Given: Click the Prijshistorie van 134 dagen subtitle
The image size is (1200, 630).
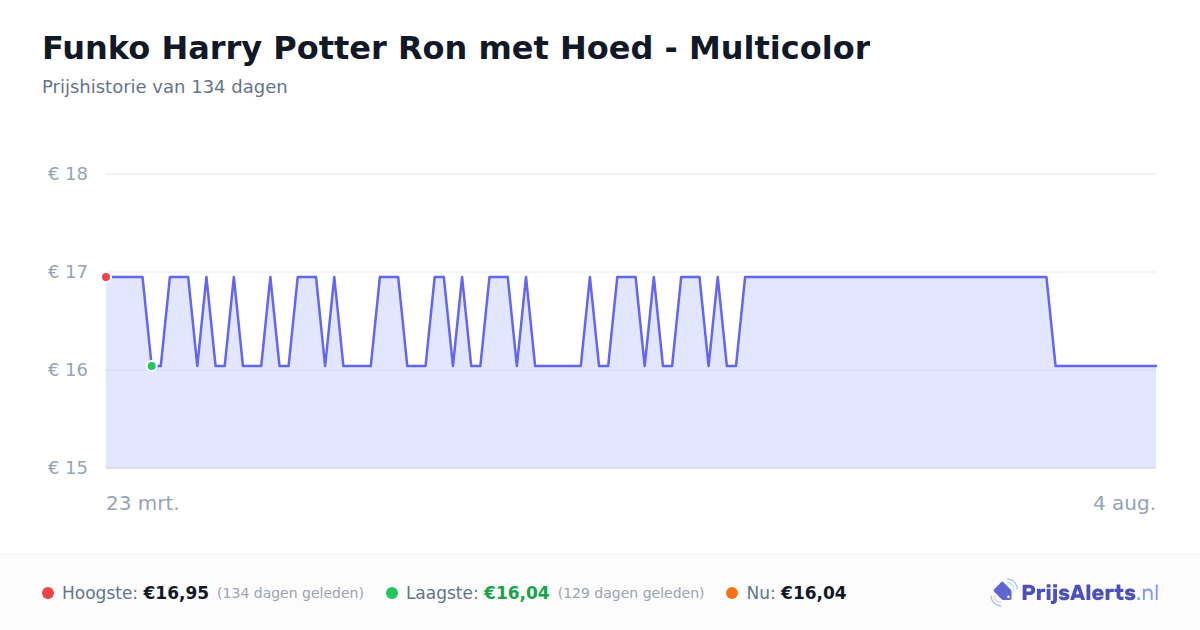Looking at the screenshot, I should coord(165,87).
